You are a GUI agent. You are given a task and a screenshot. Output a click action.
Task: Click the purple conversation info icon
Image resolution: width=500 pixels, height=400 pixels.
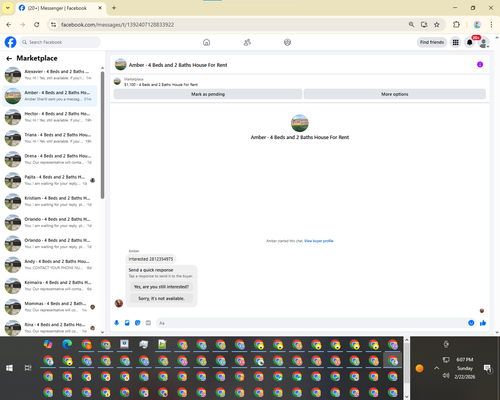(x=480, y=64)
